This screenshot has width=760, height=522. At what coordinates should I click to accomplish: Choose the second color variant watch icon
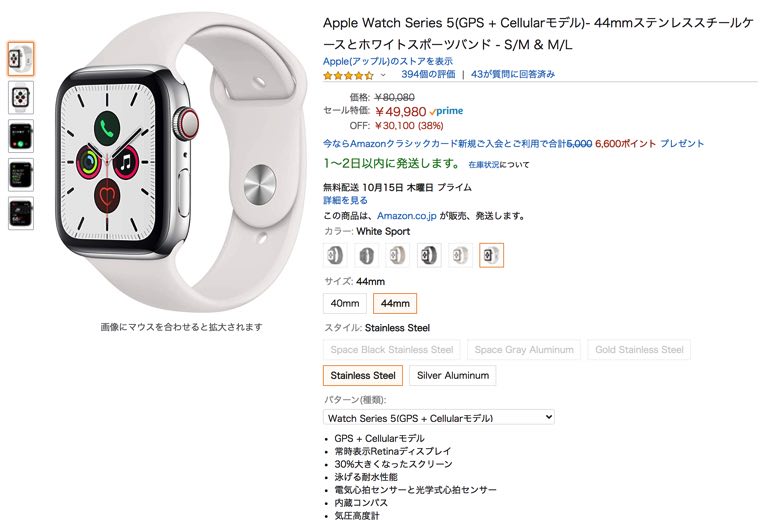tap(366, 255)
